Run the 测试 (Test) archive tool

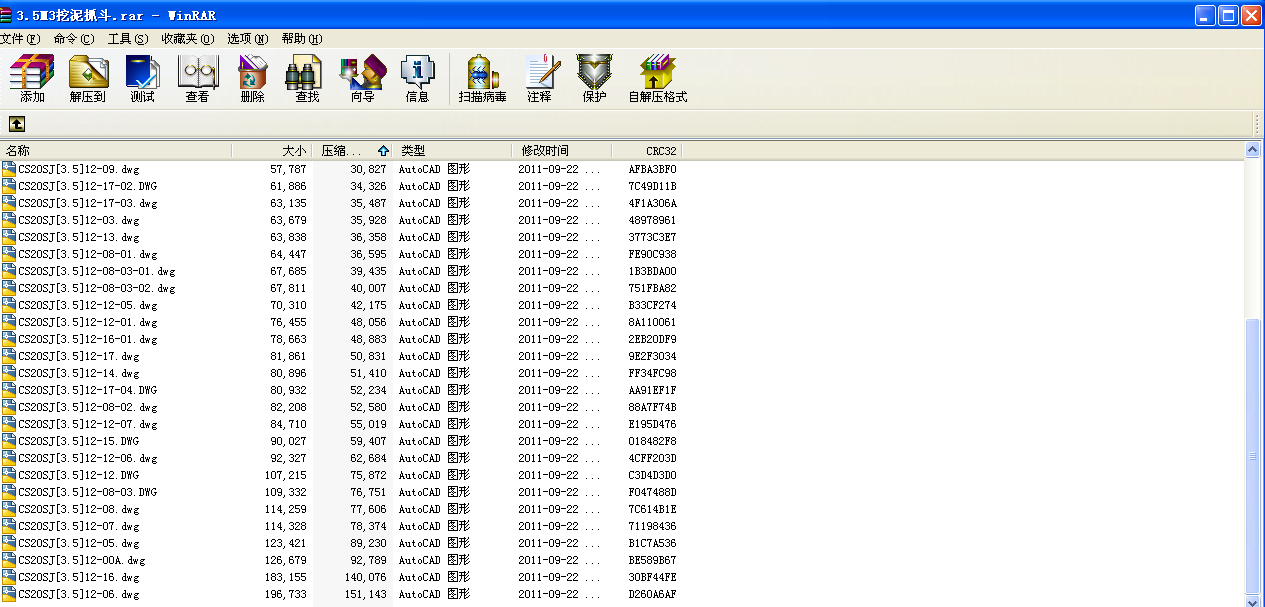pos(142,79)
